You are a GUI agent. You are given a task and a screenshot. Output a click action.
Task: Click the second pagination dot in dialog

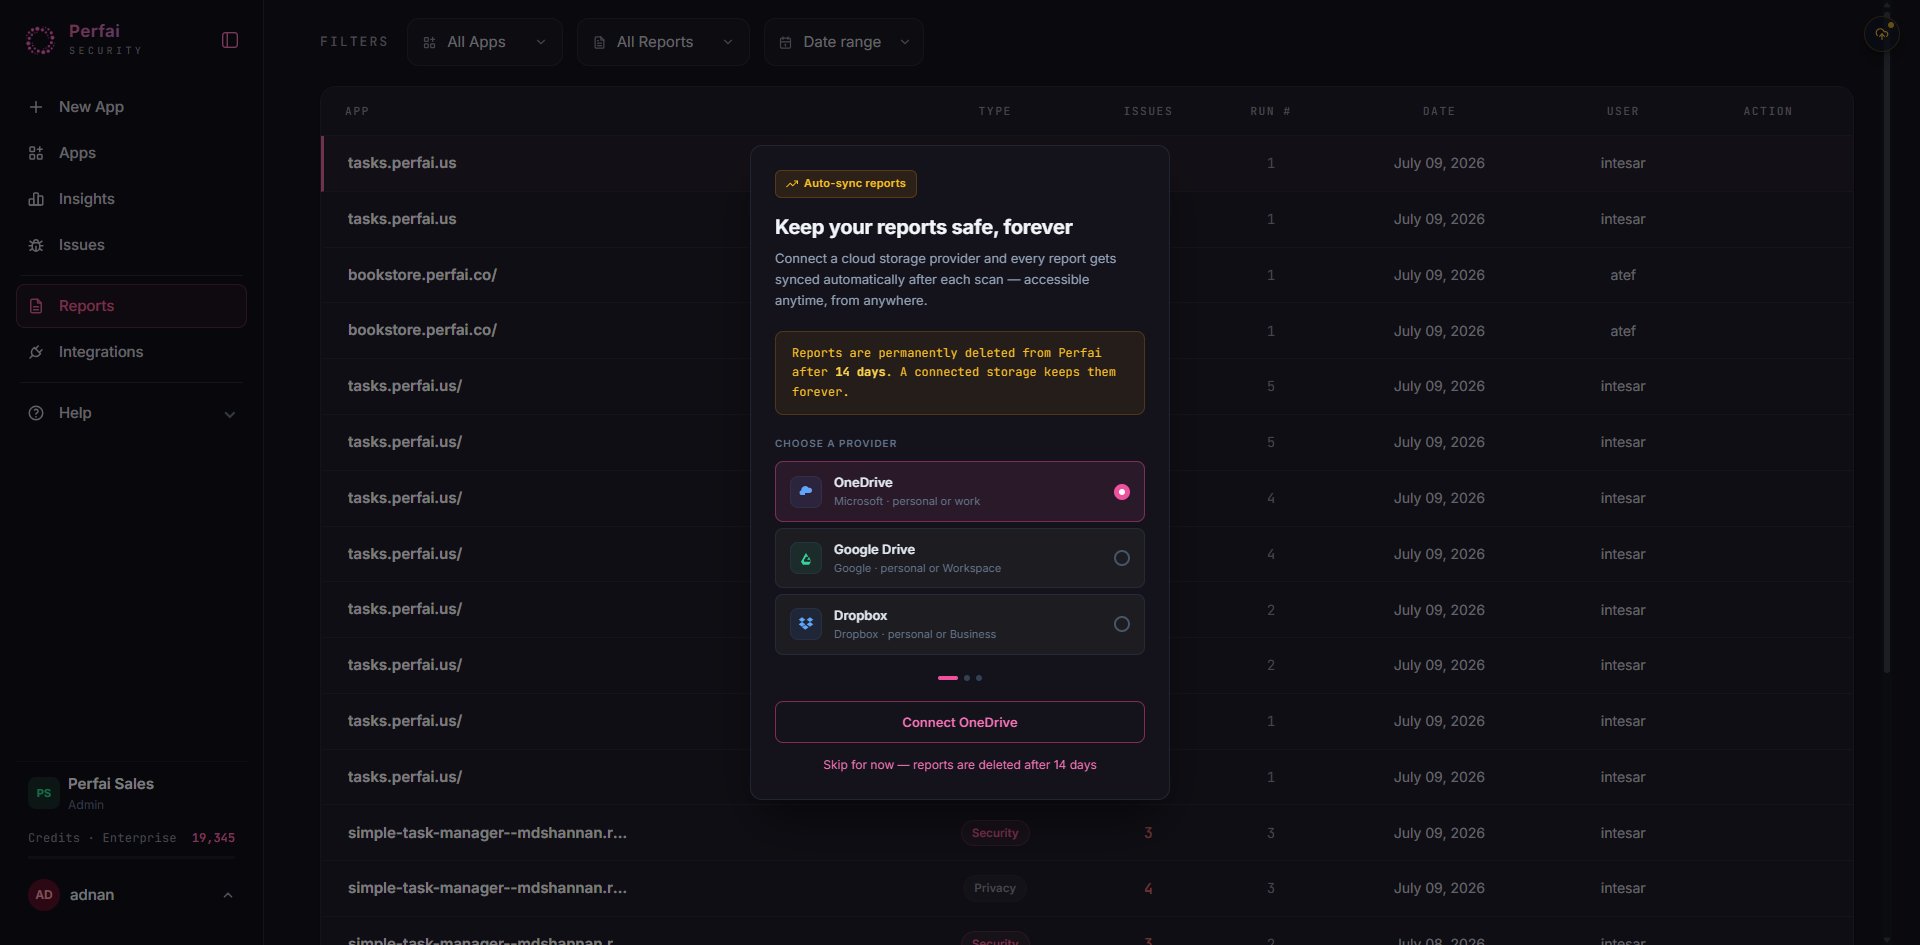(967, 678)
